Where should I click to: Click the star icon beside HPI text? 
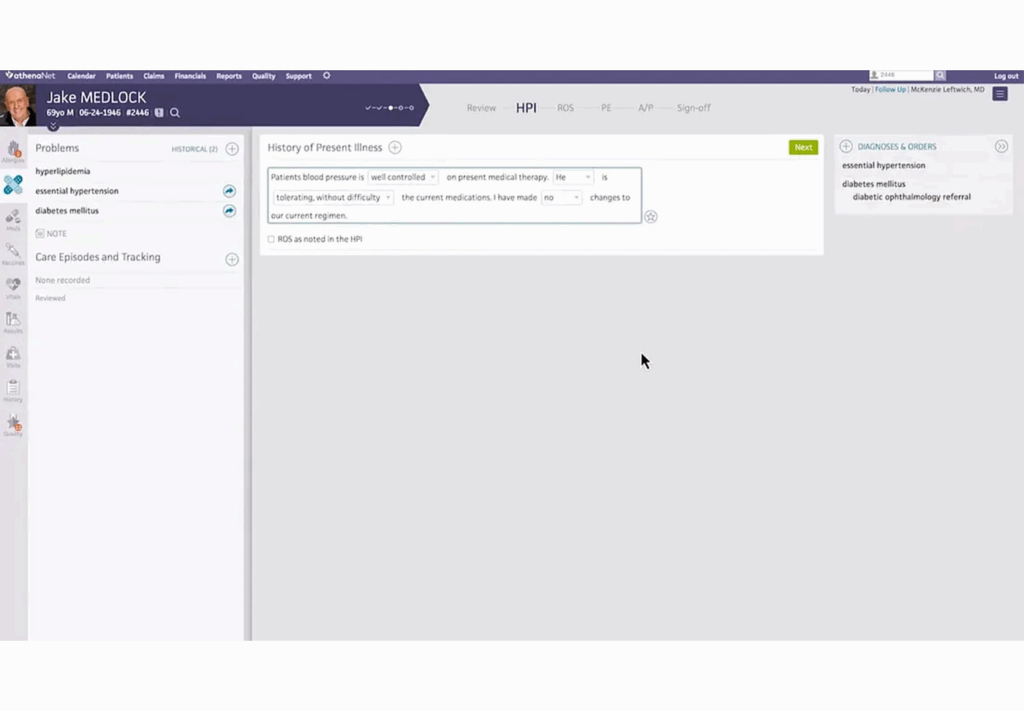point(651,217)
